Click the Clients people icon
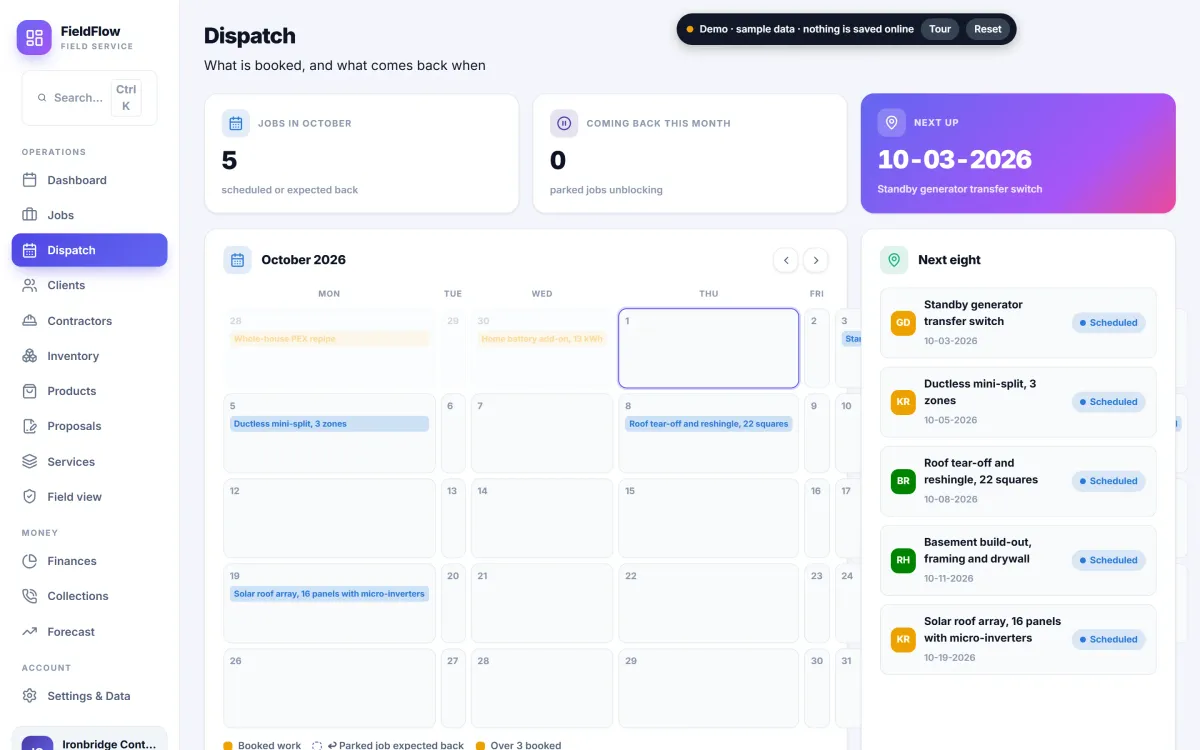Screen dimensions: 1200x750 (30, 285)
